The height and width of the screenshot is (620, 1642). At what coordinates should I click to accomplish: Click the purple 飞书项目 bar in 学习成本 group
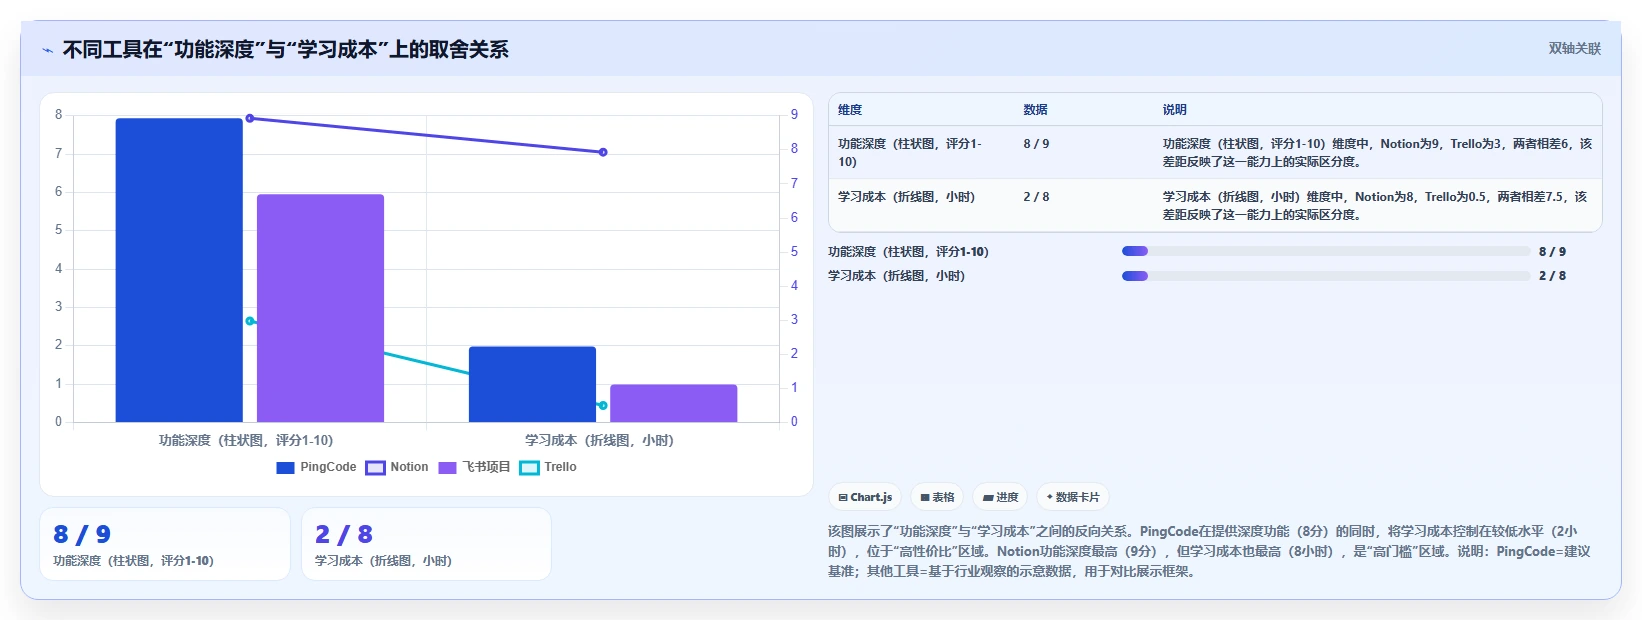click(x=673, y=403)
